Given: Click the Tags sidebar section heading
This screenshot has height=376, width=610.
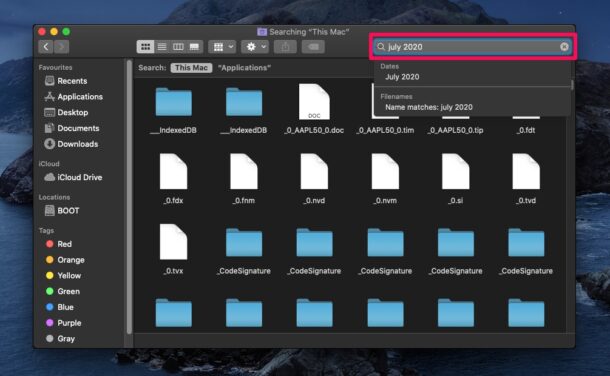Looking at the screenshot, I should pos(46,231).
